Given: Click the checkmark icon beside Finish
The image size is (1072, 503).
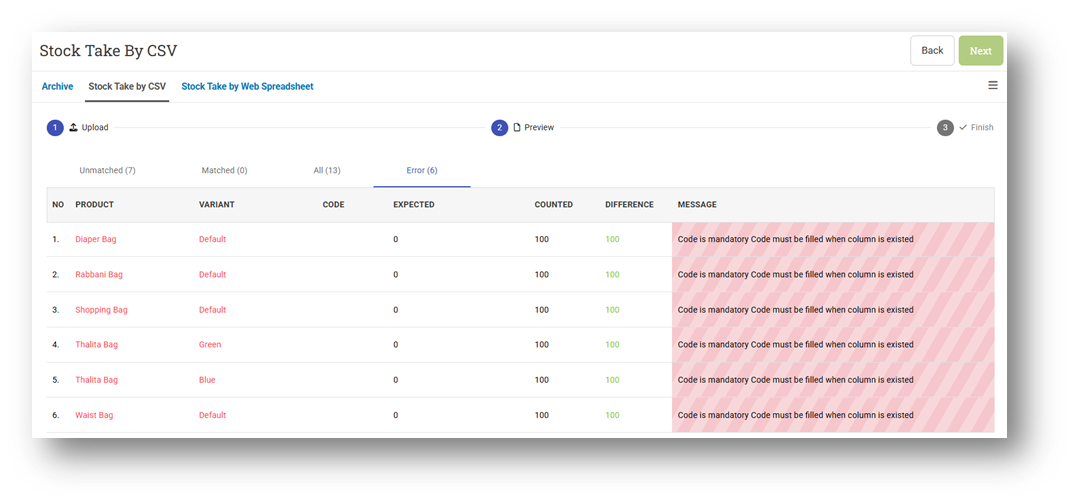Looking at the screenshot, I should coord(963,127).
